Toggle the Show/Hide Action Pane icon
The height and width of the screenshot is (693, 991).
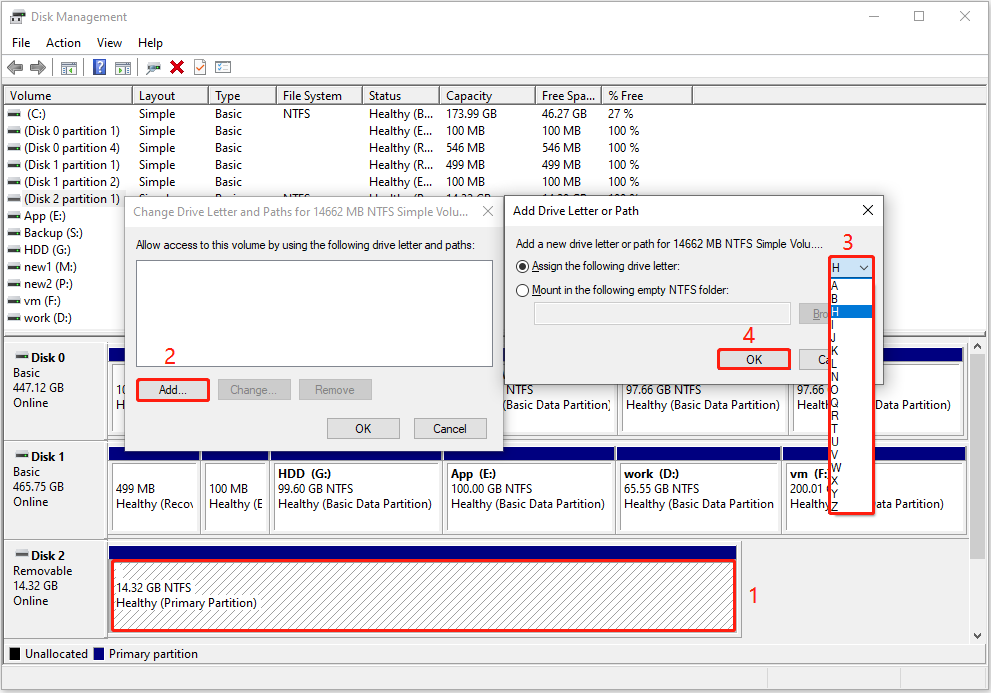pyautogui.click(x=123, y=67)
